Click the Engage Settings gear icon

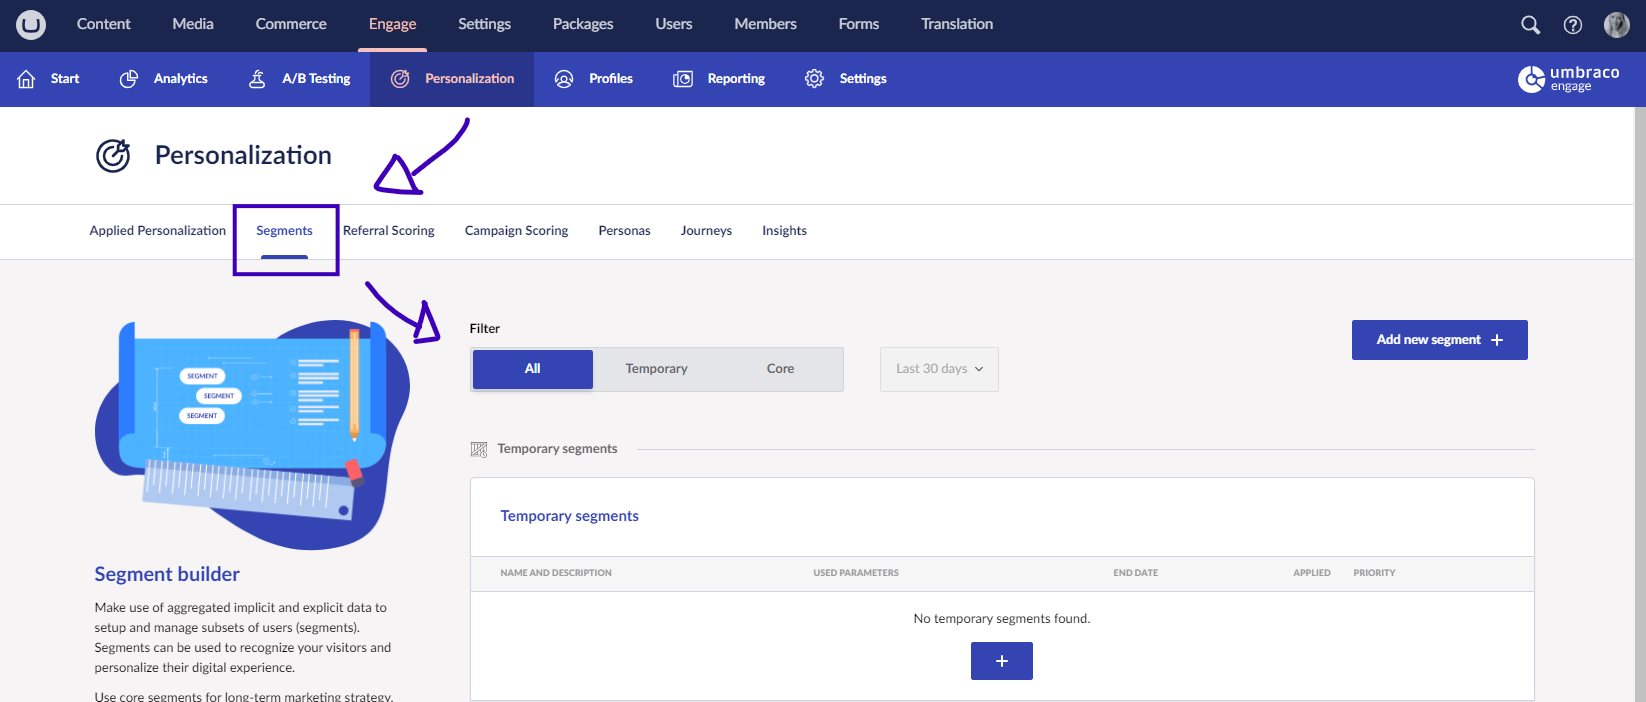click(814, 79)
